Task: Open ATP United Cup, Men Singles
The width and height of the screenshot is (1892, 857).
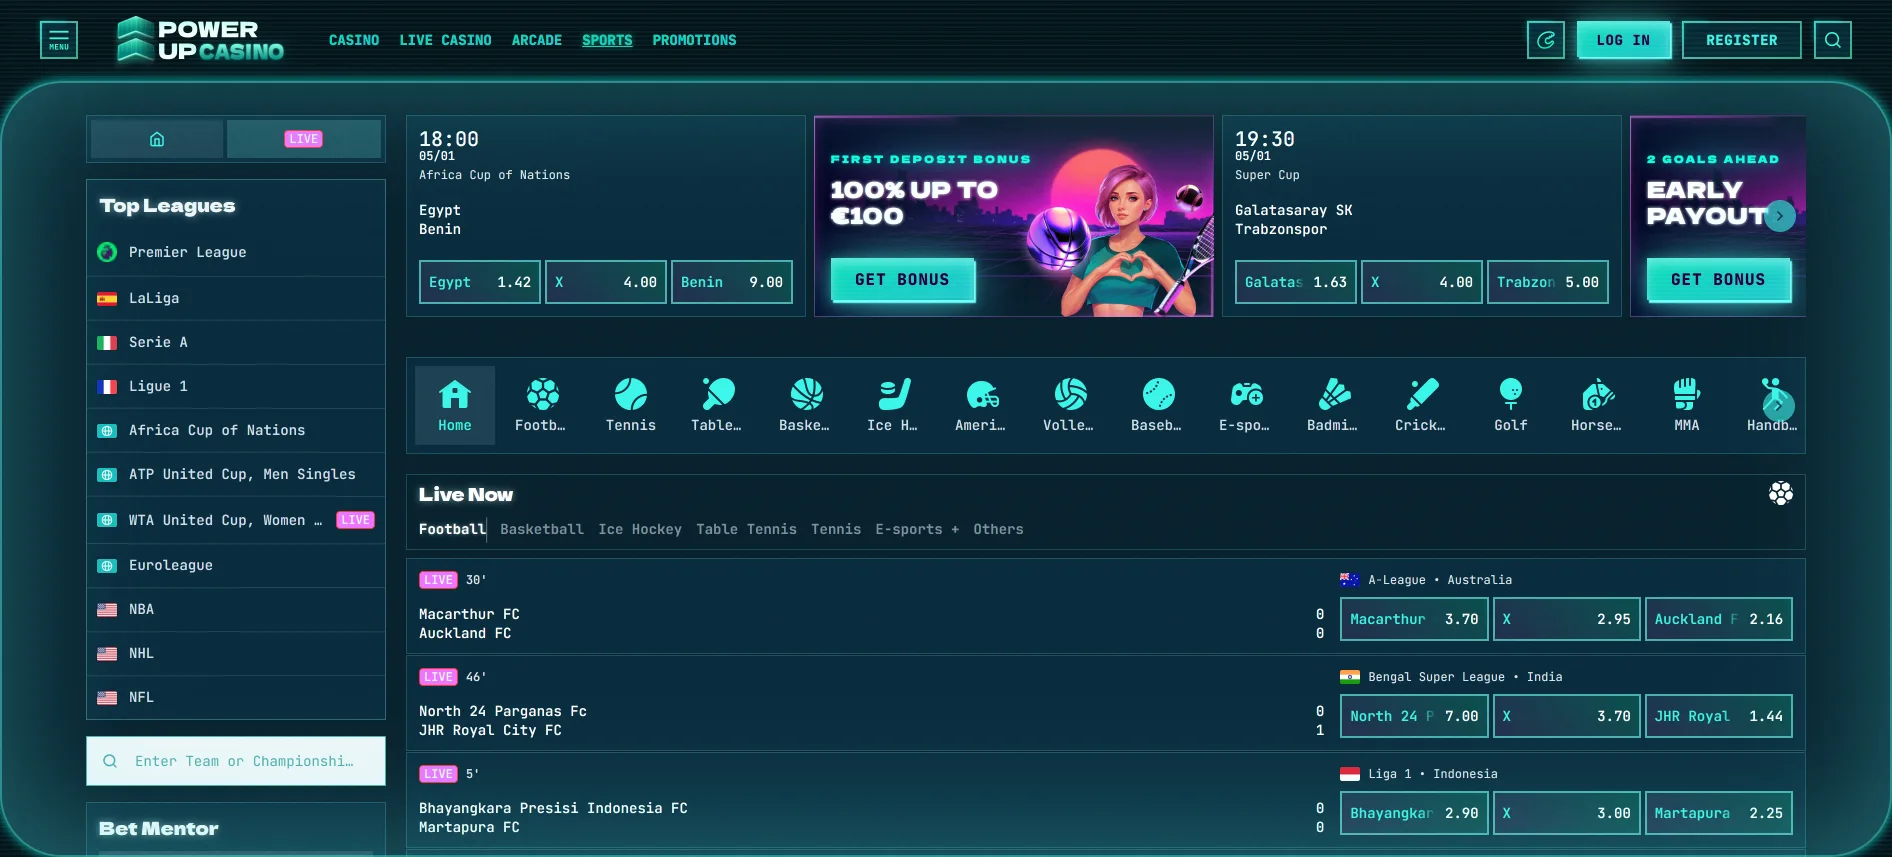Action: (x=236, y=474)
